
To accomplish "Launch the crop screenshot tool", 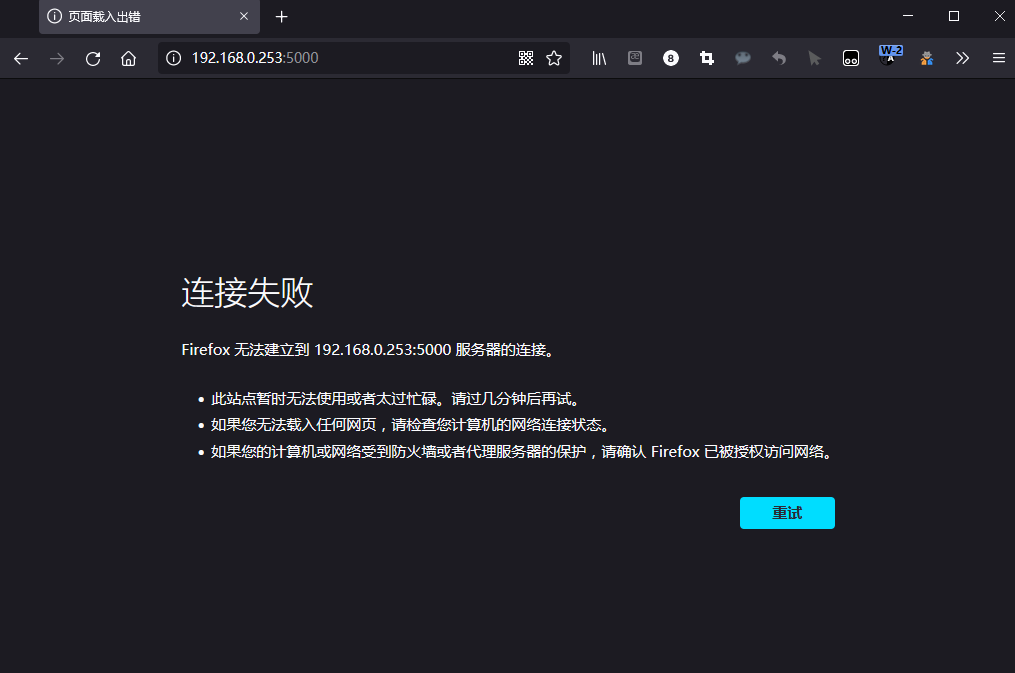I will 707,58.
